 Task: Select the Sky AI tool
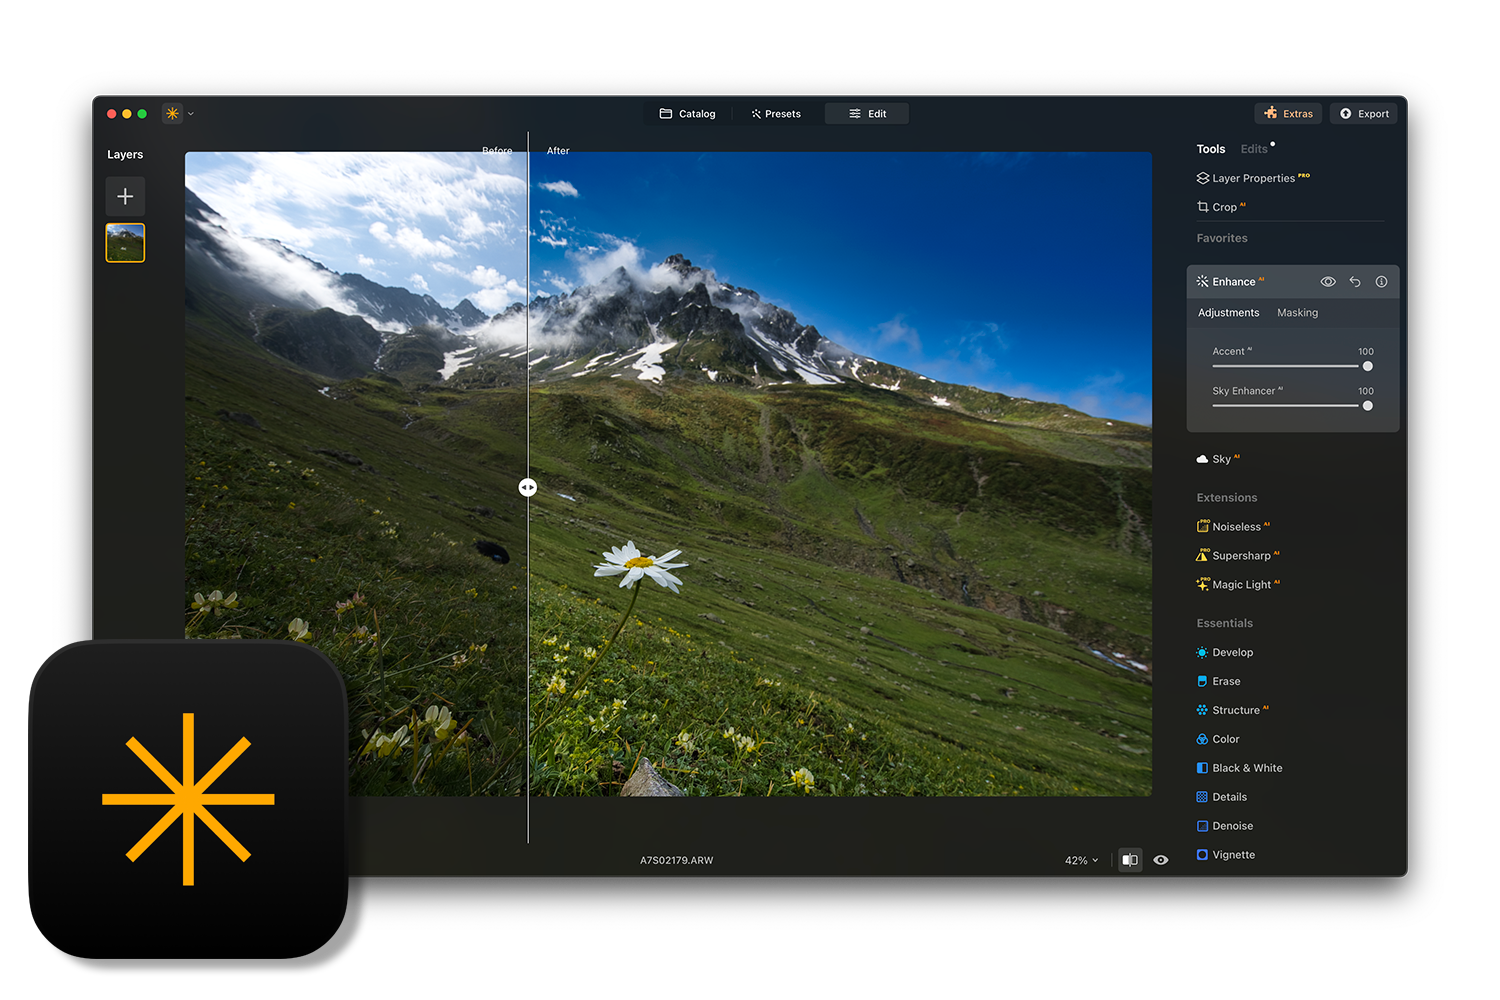[1220, 459]
